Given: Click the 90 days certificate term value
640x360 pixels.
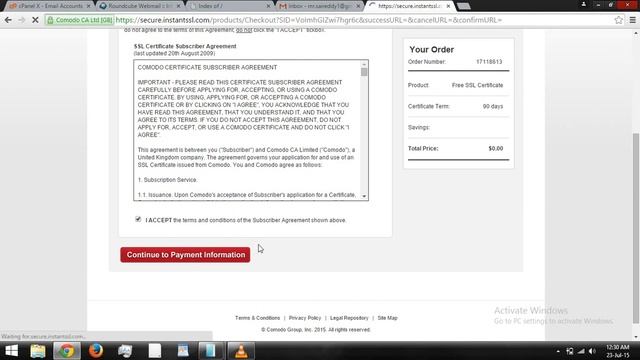Looking at the screenshot, I should (x=493, y=106).
